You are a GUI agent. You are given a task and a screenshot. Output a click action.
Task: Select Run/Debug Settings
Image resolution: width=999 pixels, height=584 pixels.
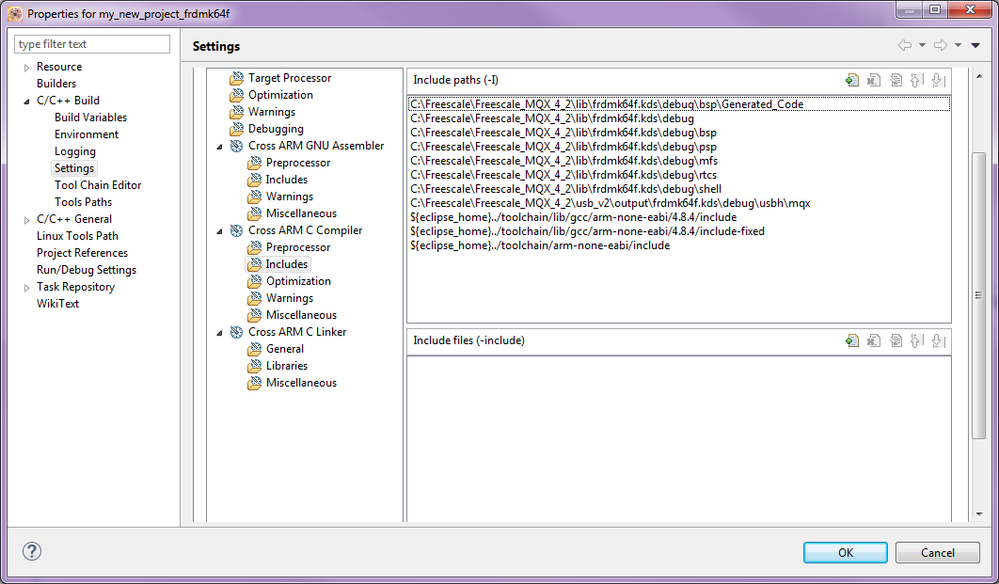86,270
